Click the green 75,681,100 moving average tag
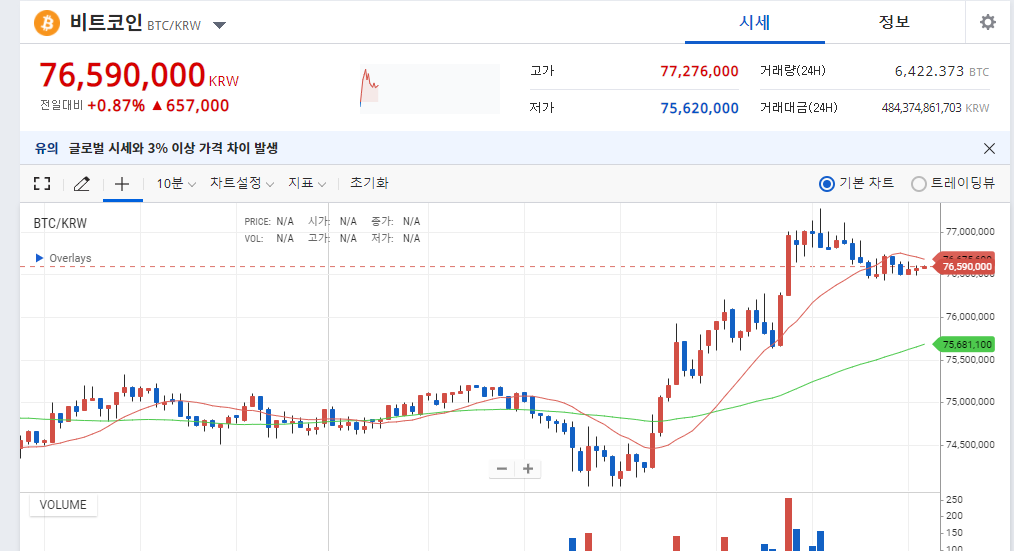Image resolution: width=1014 pixels, height=551 pixels. click(x=964, y=345)
